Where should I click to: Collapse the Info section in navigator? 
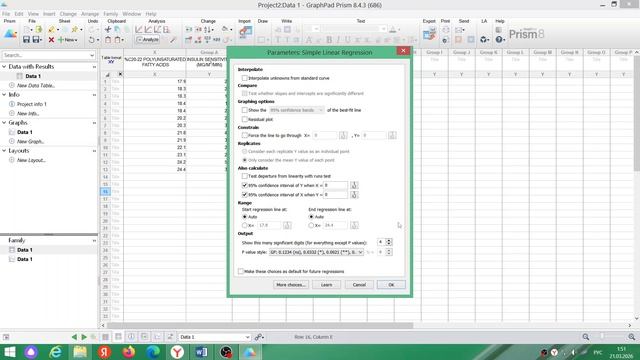pos(4,95)
